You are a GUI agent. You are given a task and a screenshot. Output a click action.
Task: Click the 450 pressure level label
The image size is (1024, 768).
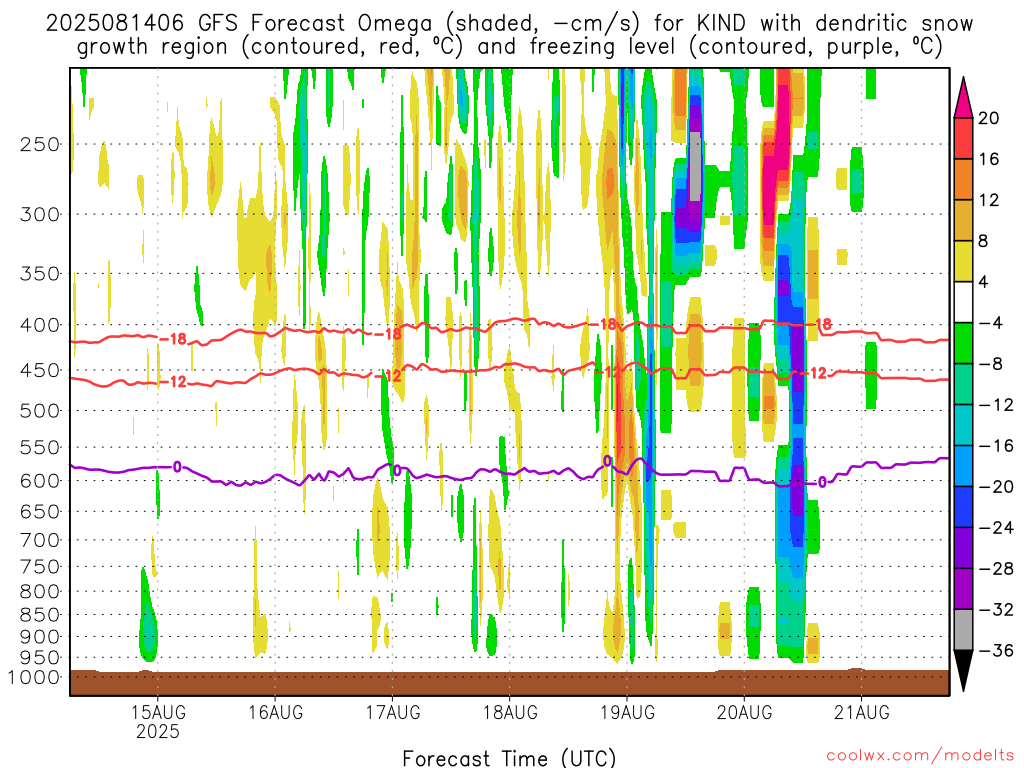(x=40, y=370)
